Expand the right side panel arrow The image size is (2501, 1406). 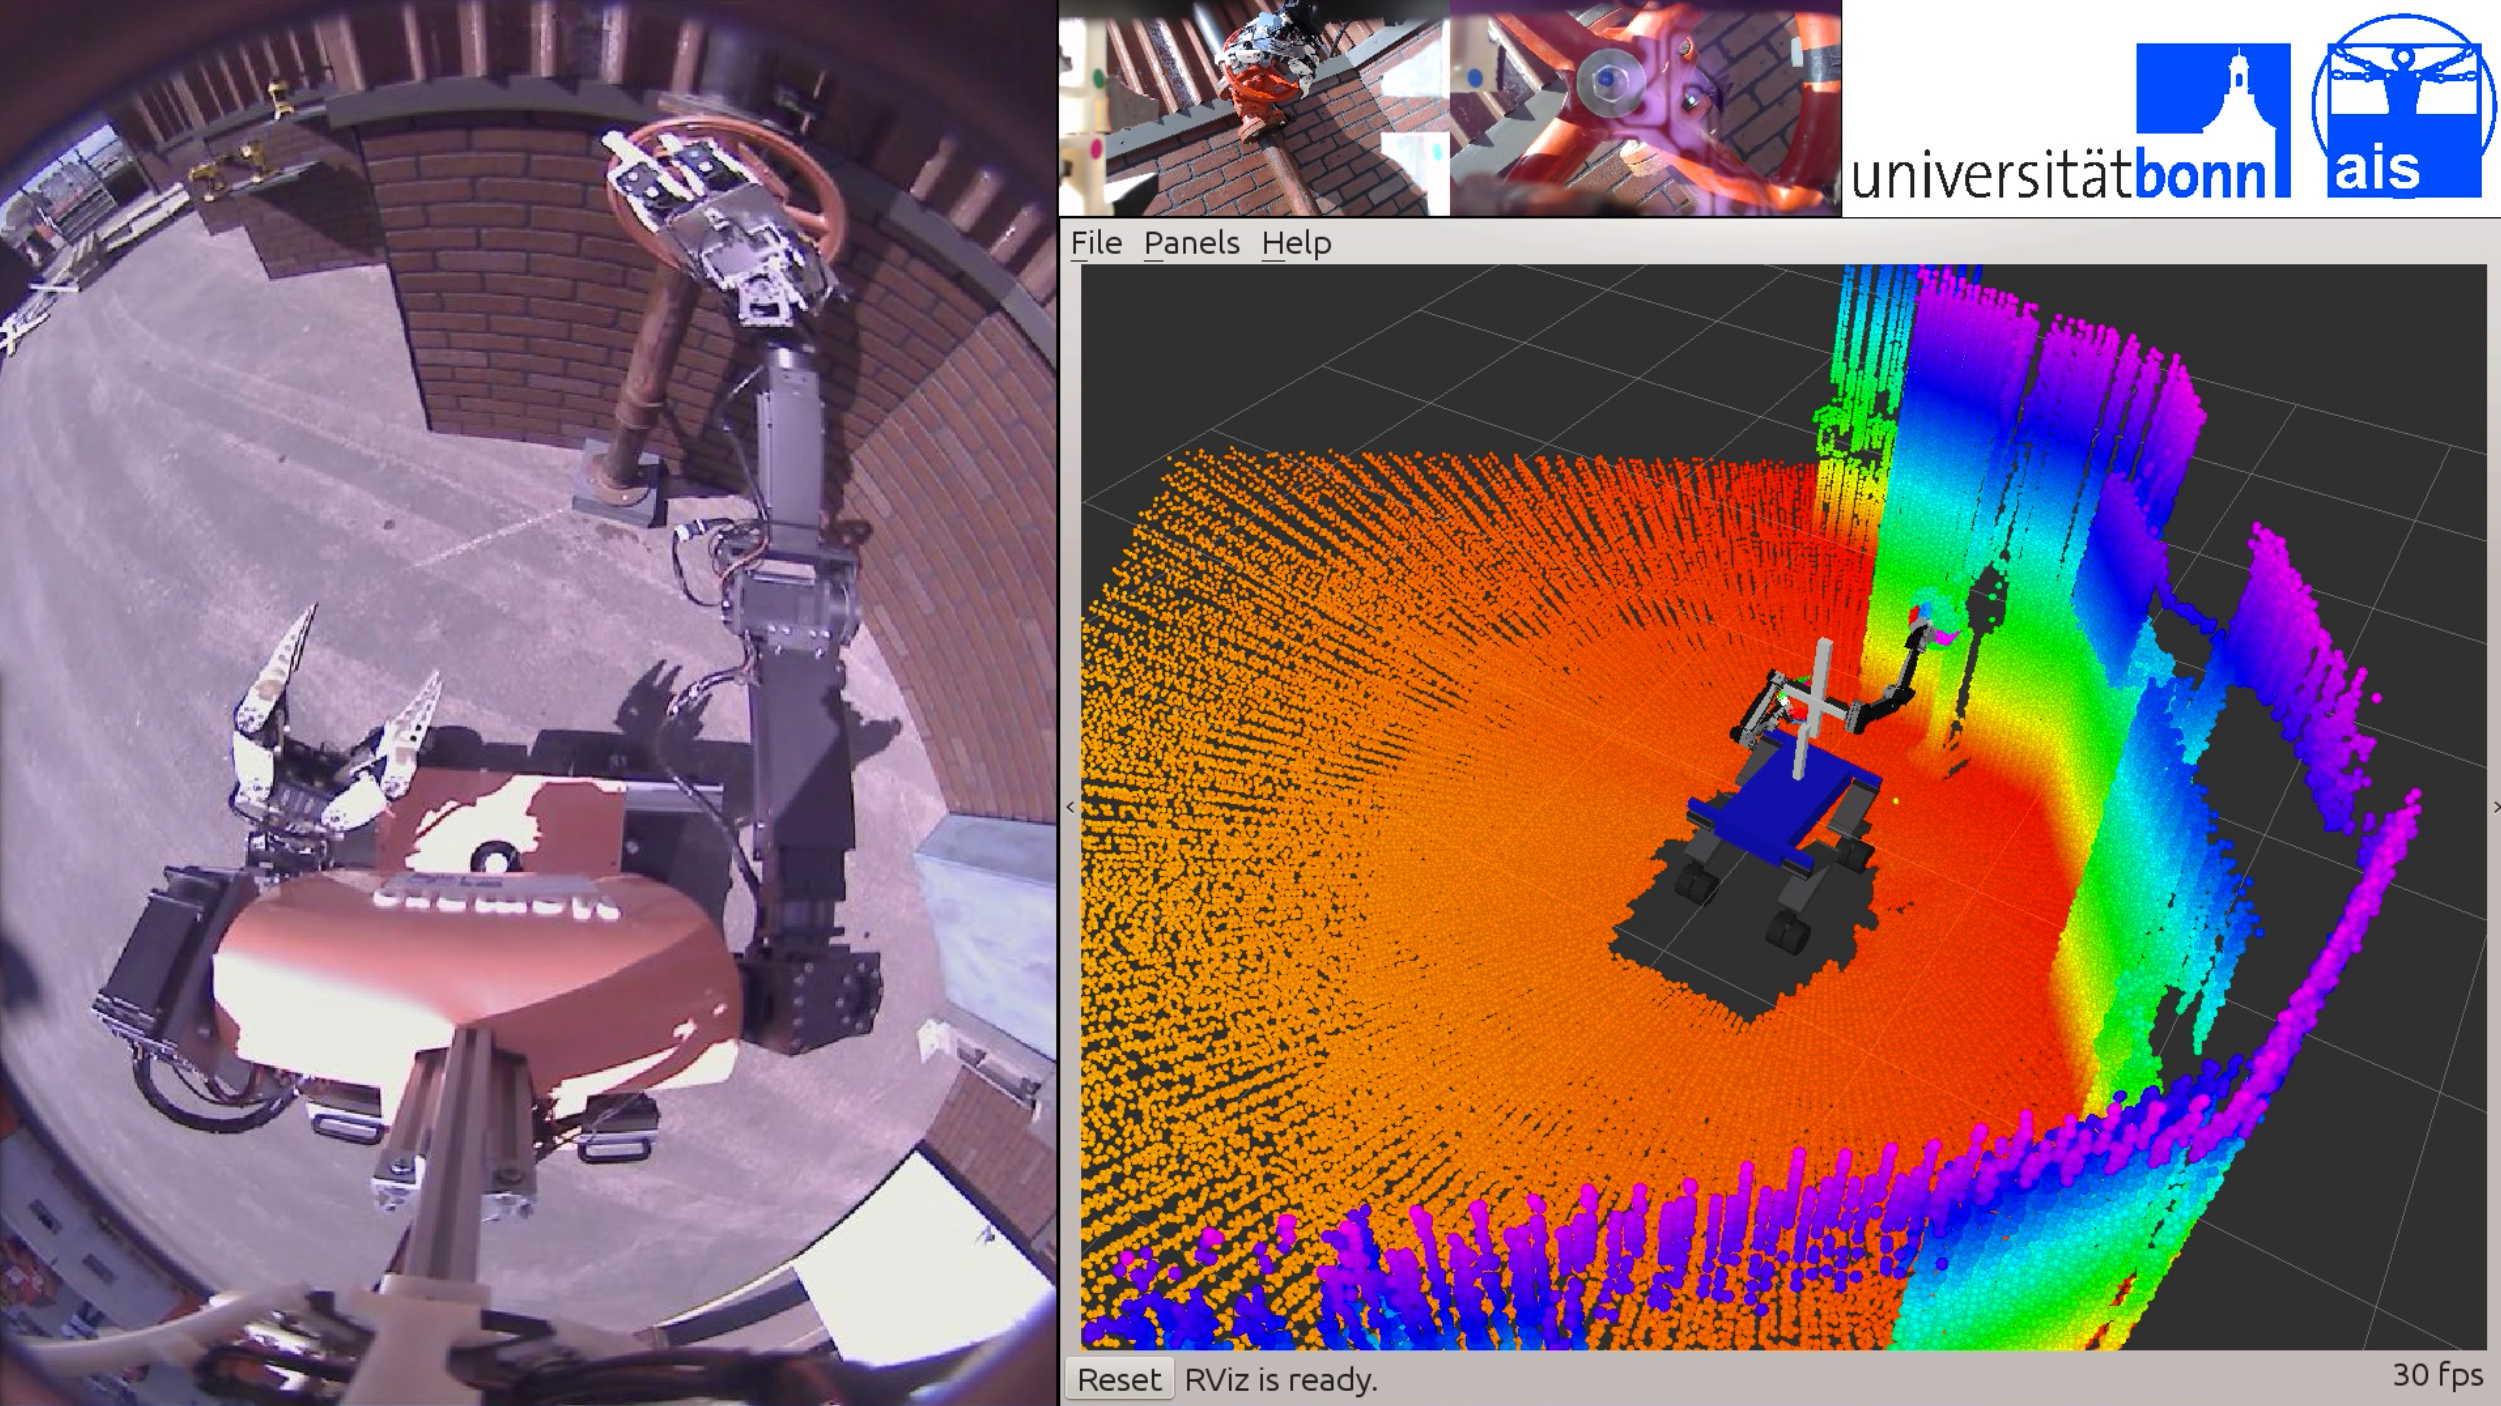coord(2495,807)
